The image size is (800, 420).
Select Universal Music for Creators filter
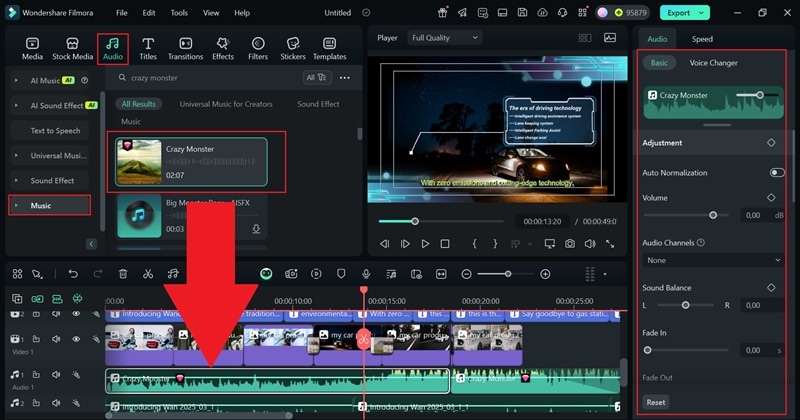(226, 104)
